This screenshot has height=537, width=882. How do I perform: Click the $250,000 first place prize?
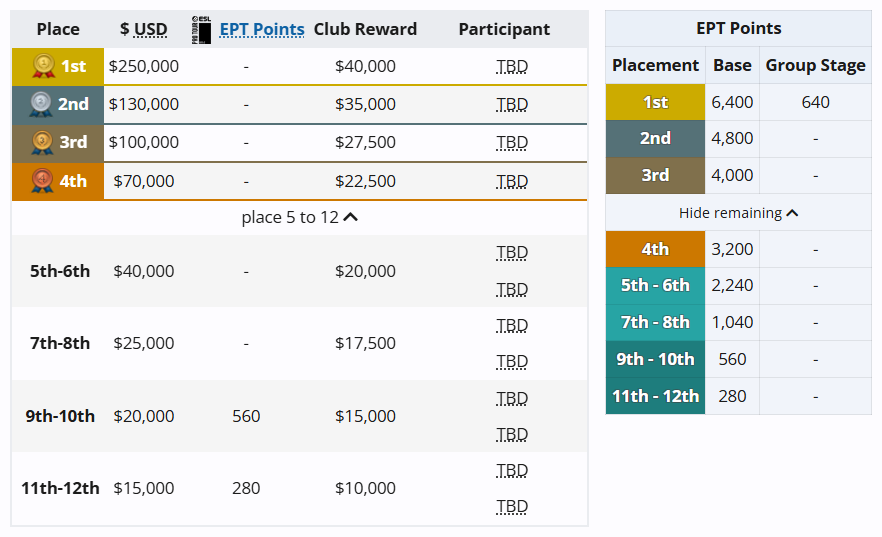click(144, 67)
